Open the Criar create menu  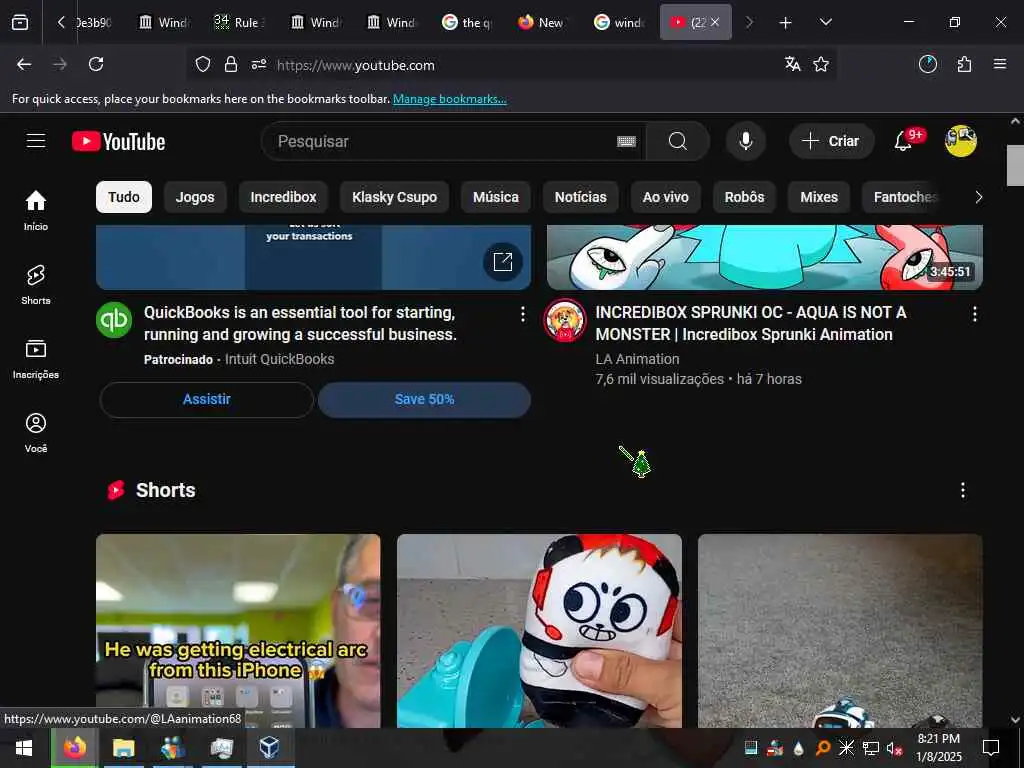831,141
